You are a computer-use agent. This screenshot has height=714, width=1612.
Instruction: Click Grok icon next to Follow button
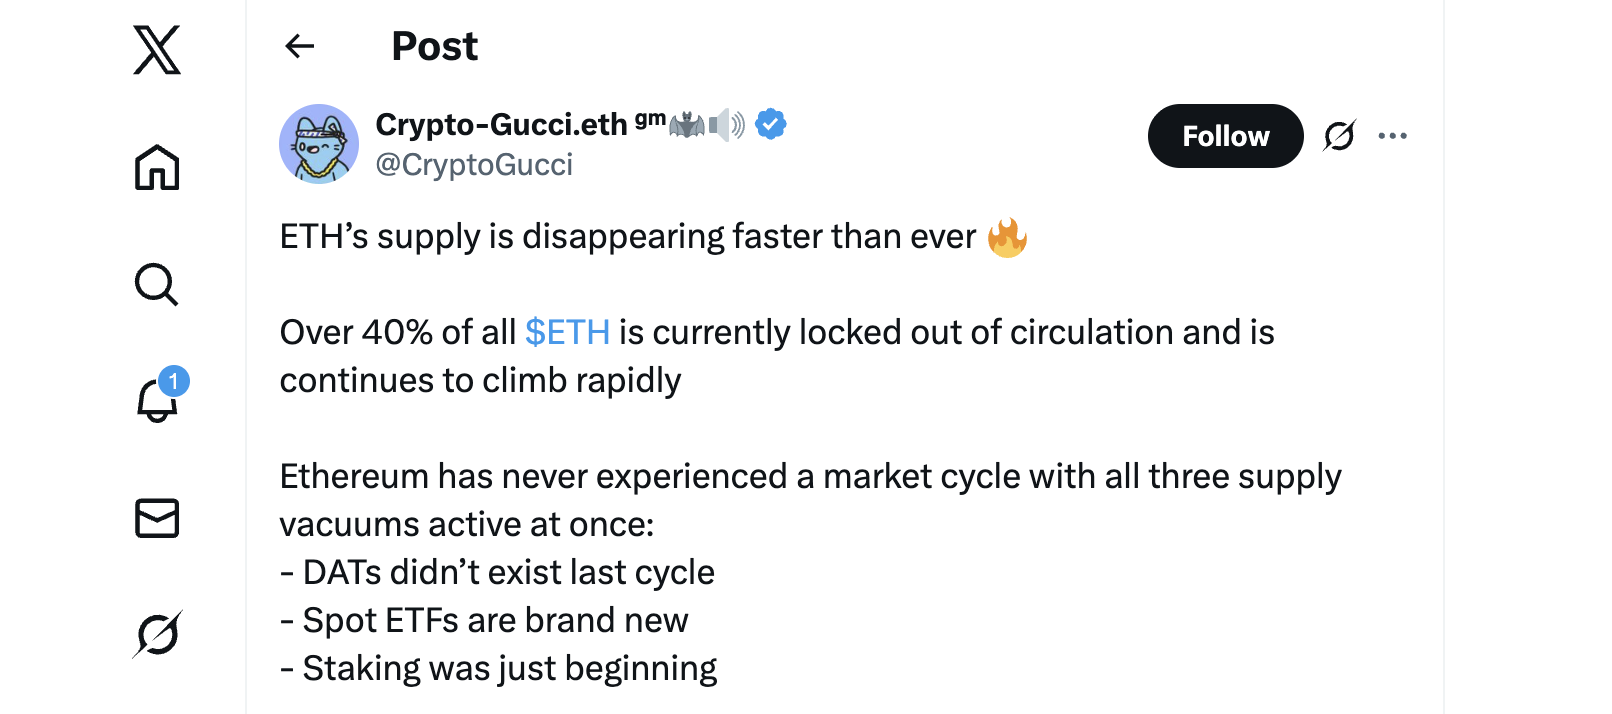[x=1339, y=136]
